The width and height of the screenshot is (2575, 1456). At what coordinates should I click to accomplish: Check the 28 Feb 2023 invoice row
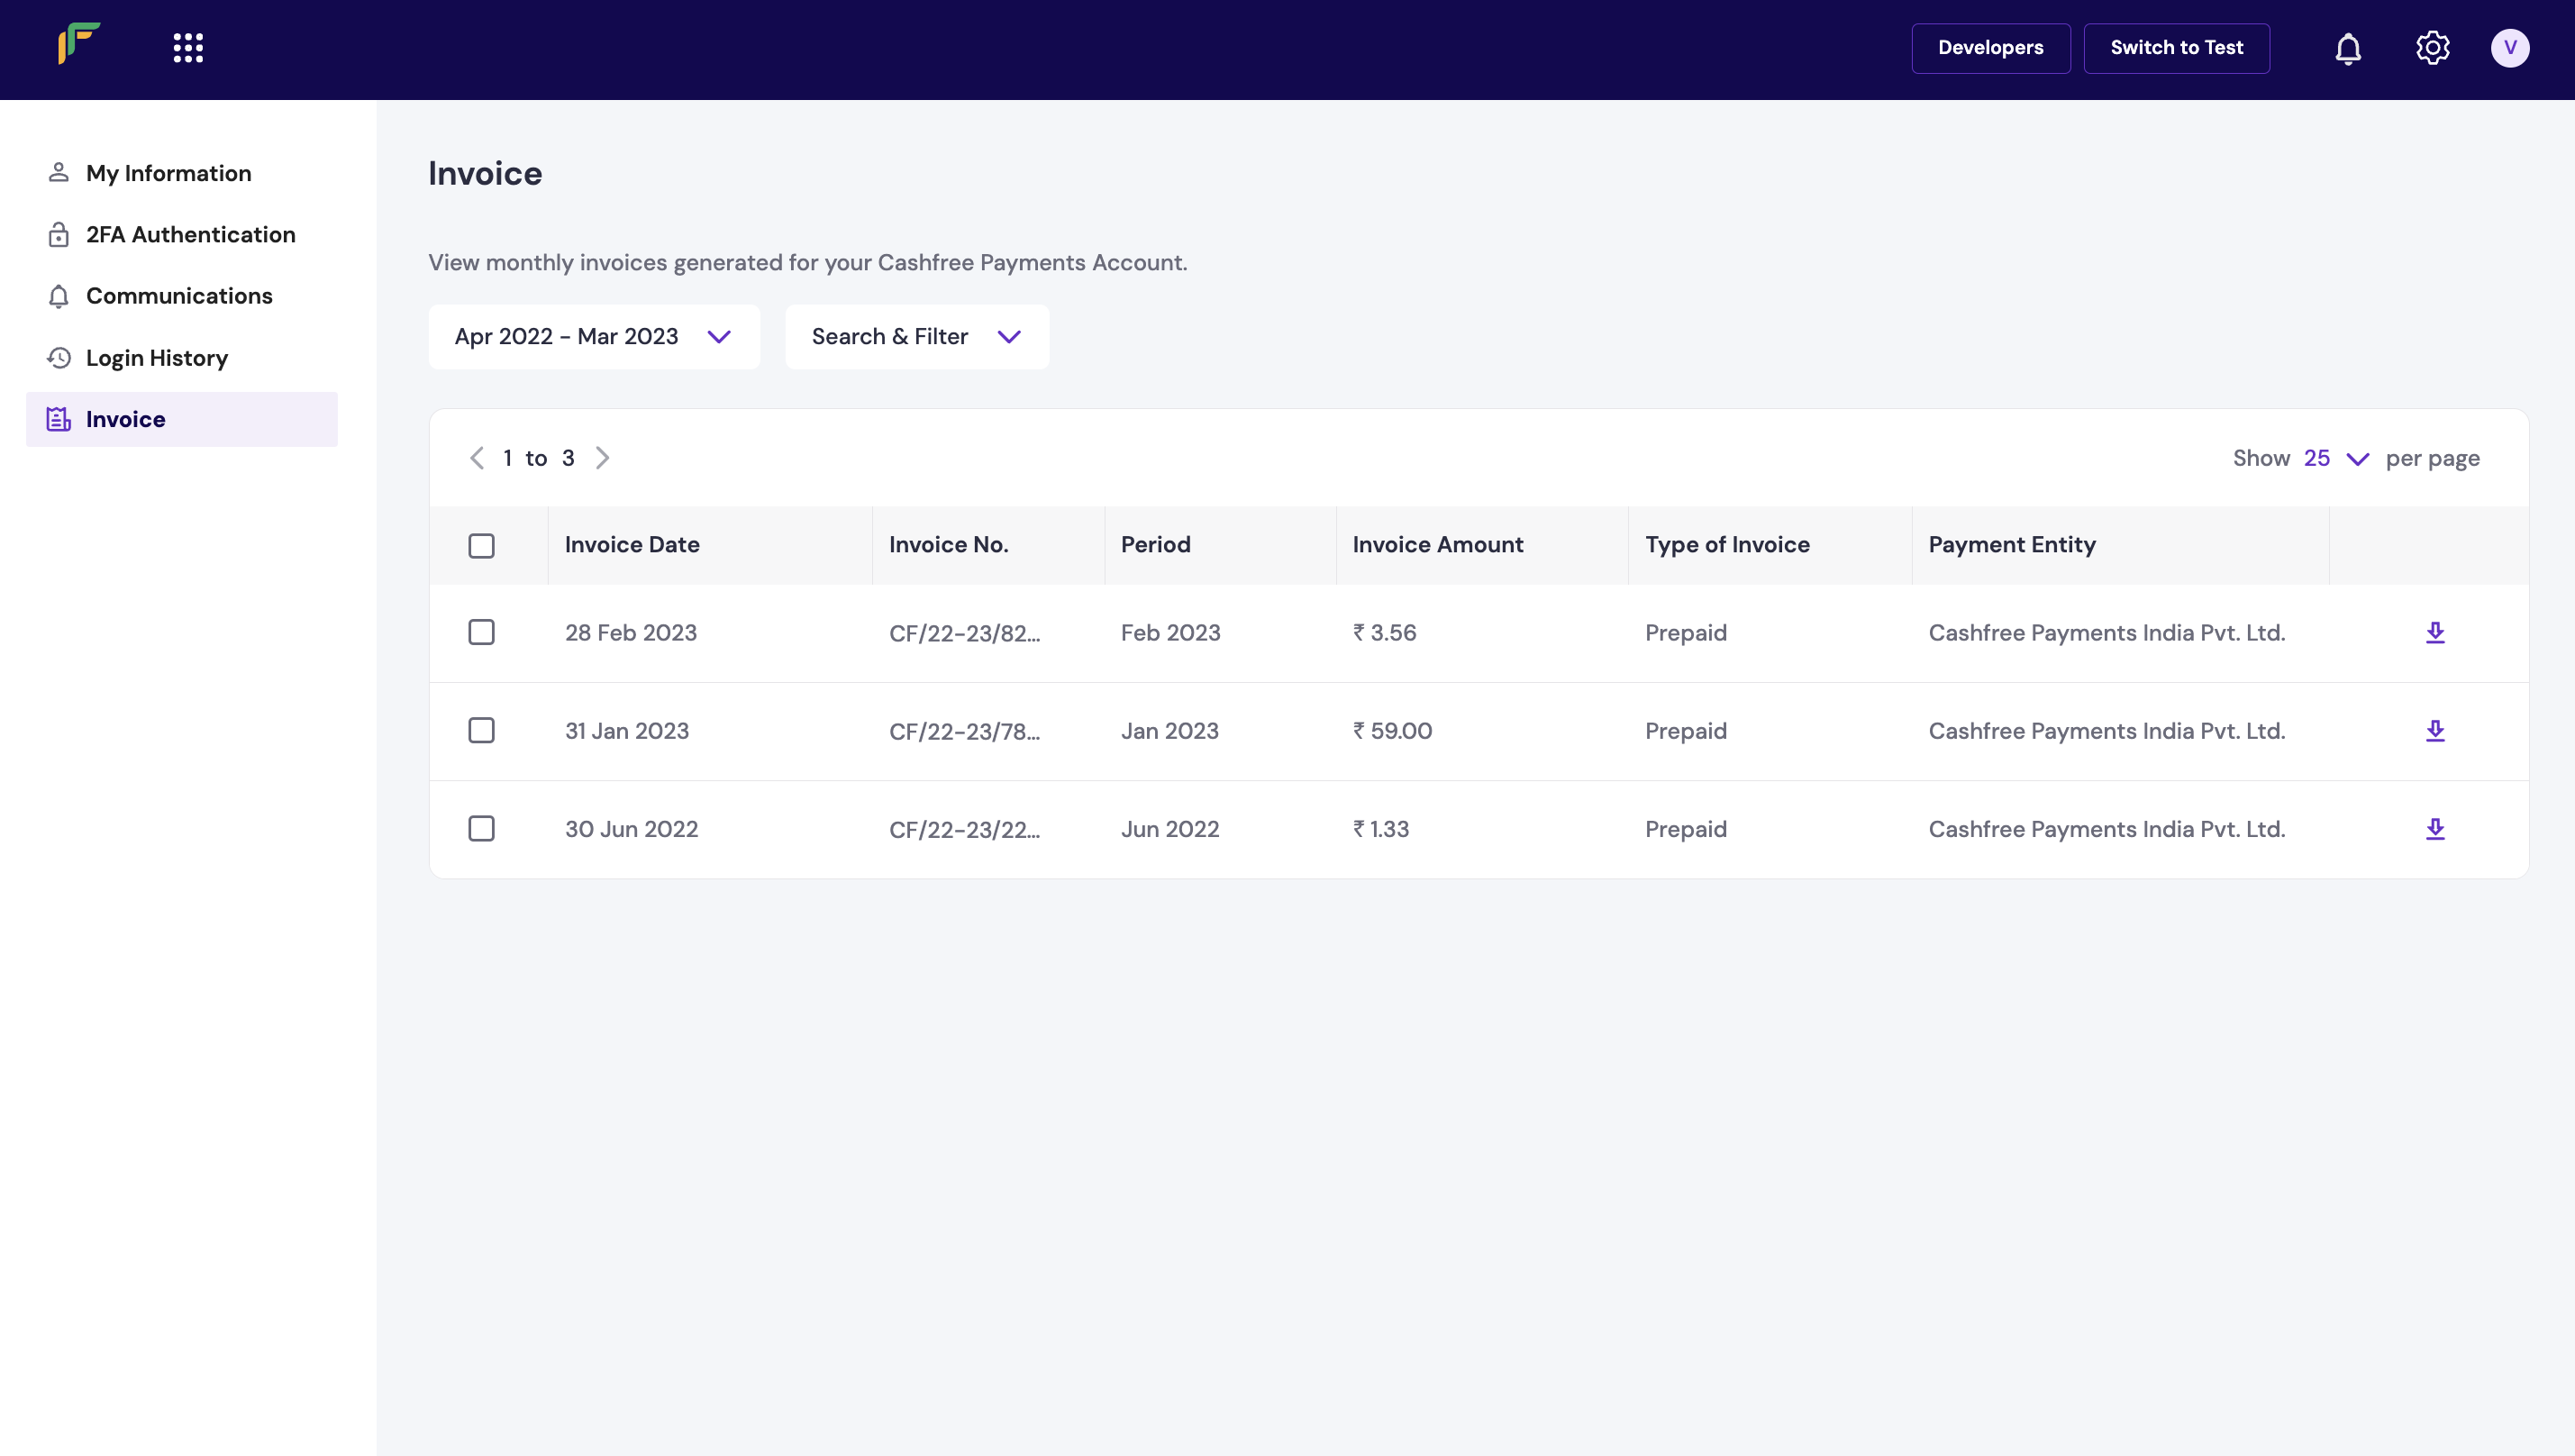pyautogui.click(x=481, y=632)
